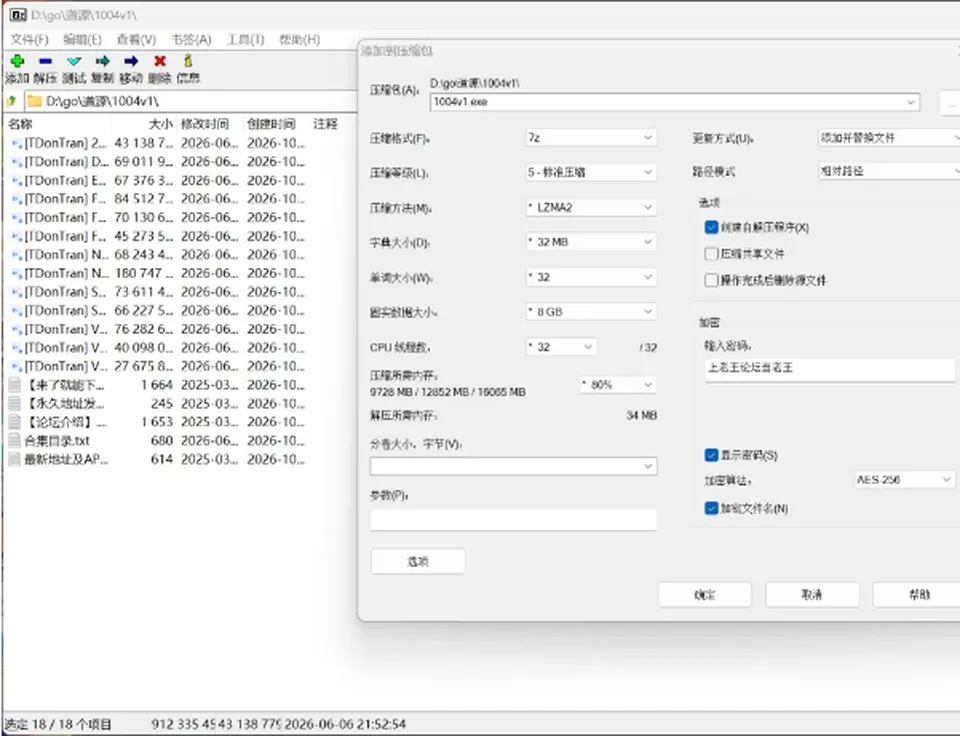Expand the 固实数据大小 dropdown showing 8 GB
Screen dimensions: 960x736
tap(591, 312)
